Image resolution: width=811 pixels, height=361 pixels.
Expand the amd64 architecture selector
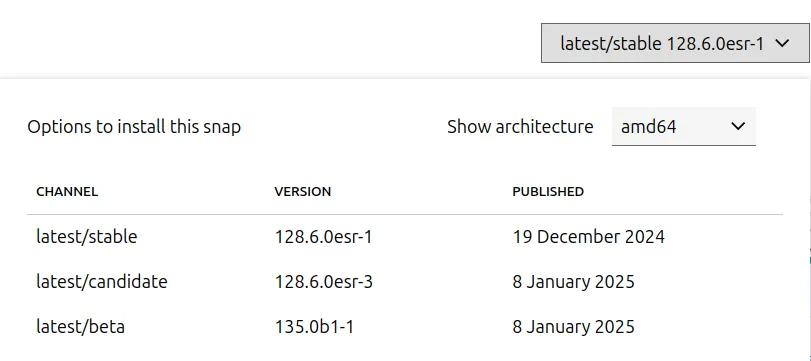(x=683, y=127)
